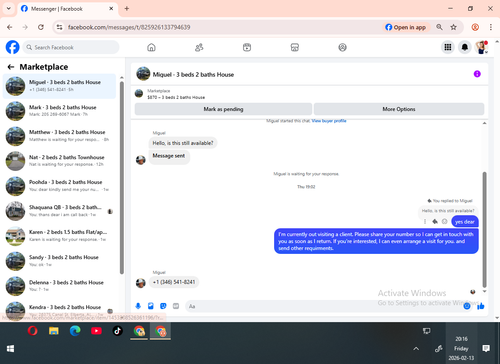Click Mark as pending button
500x364 pixels.
click(223, 109)
